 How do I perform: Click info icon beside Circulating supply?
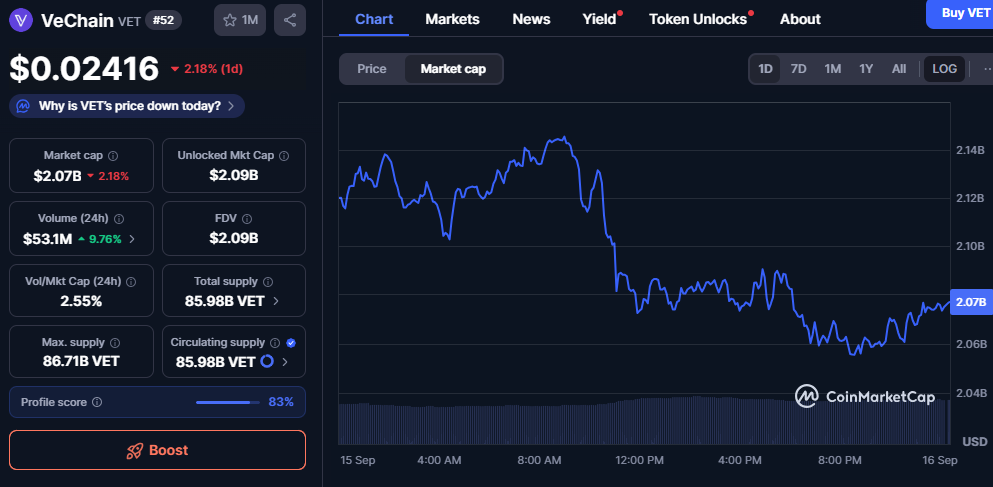(275, 343)
